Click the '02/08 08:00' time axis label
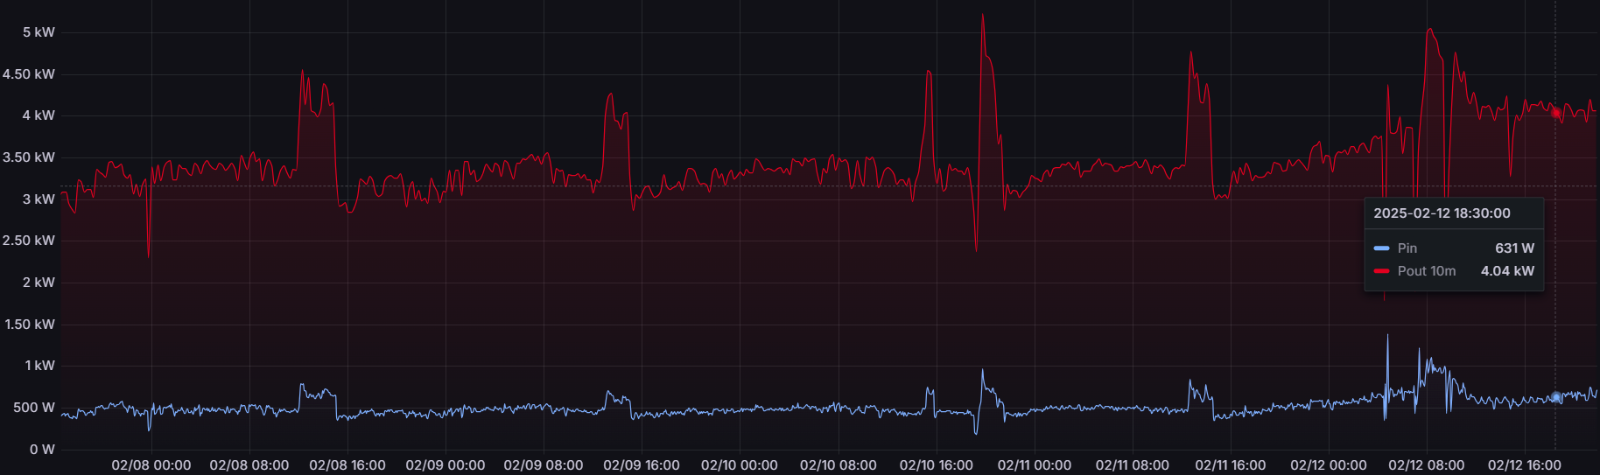This screenshot has height=475, width=1600. (249, 465)
